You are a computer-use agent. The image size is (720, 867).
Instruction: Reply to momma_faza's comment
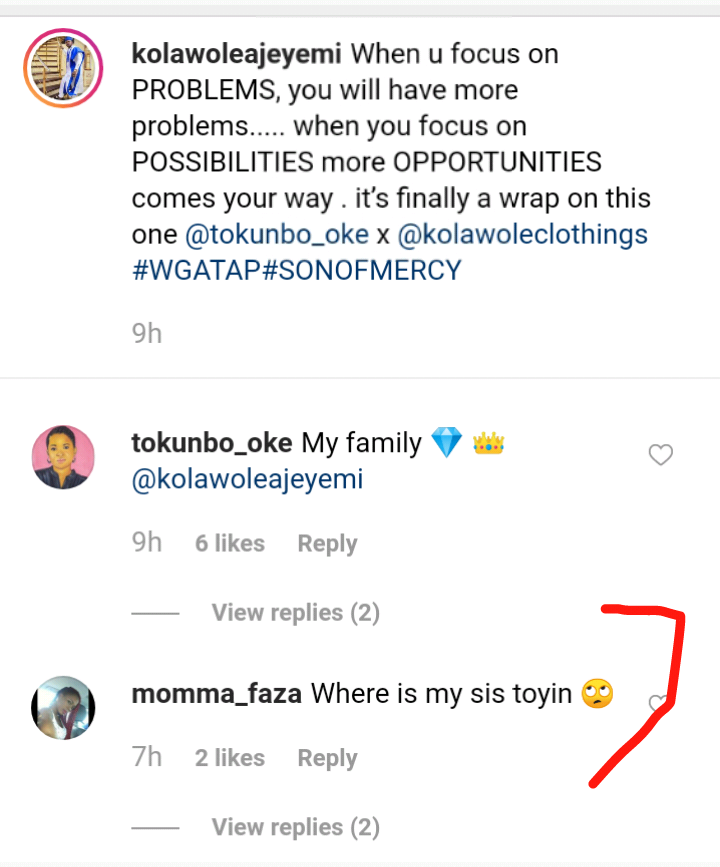(x=327, y=758)
